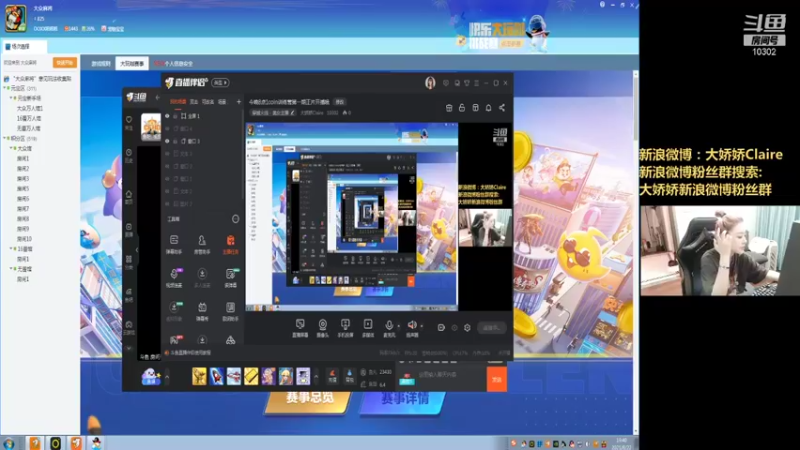
Task: Add a new scene with the plus icon
Action: pos(238,102)
